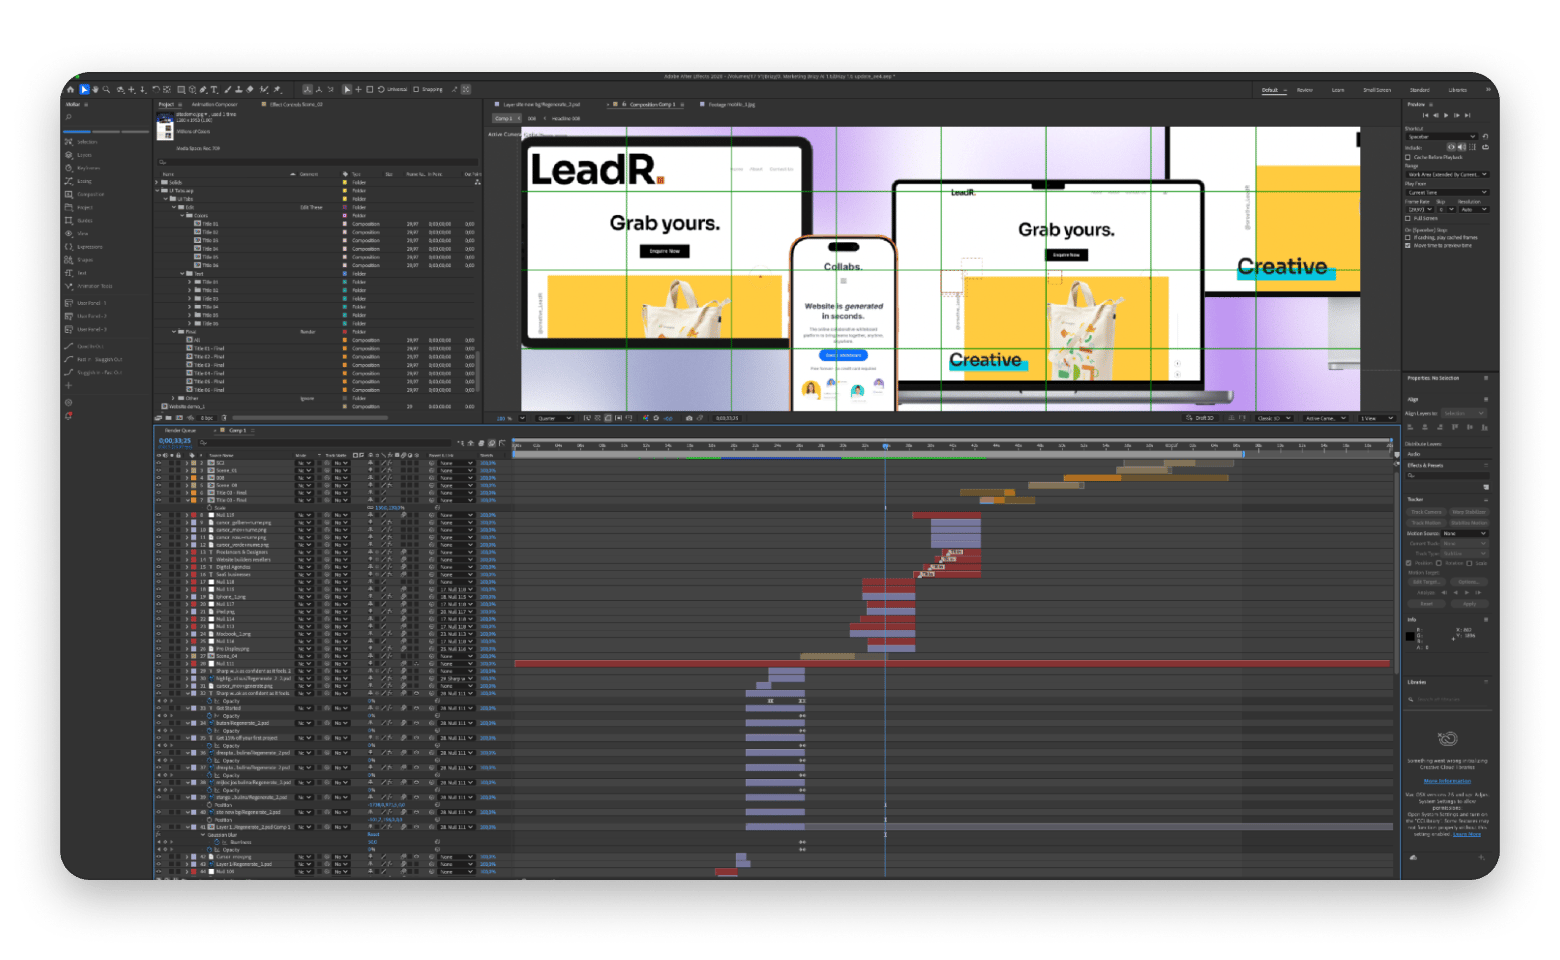Click the Track Camera button in Tracker

click(x=1426, y=512)
